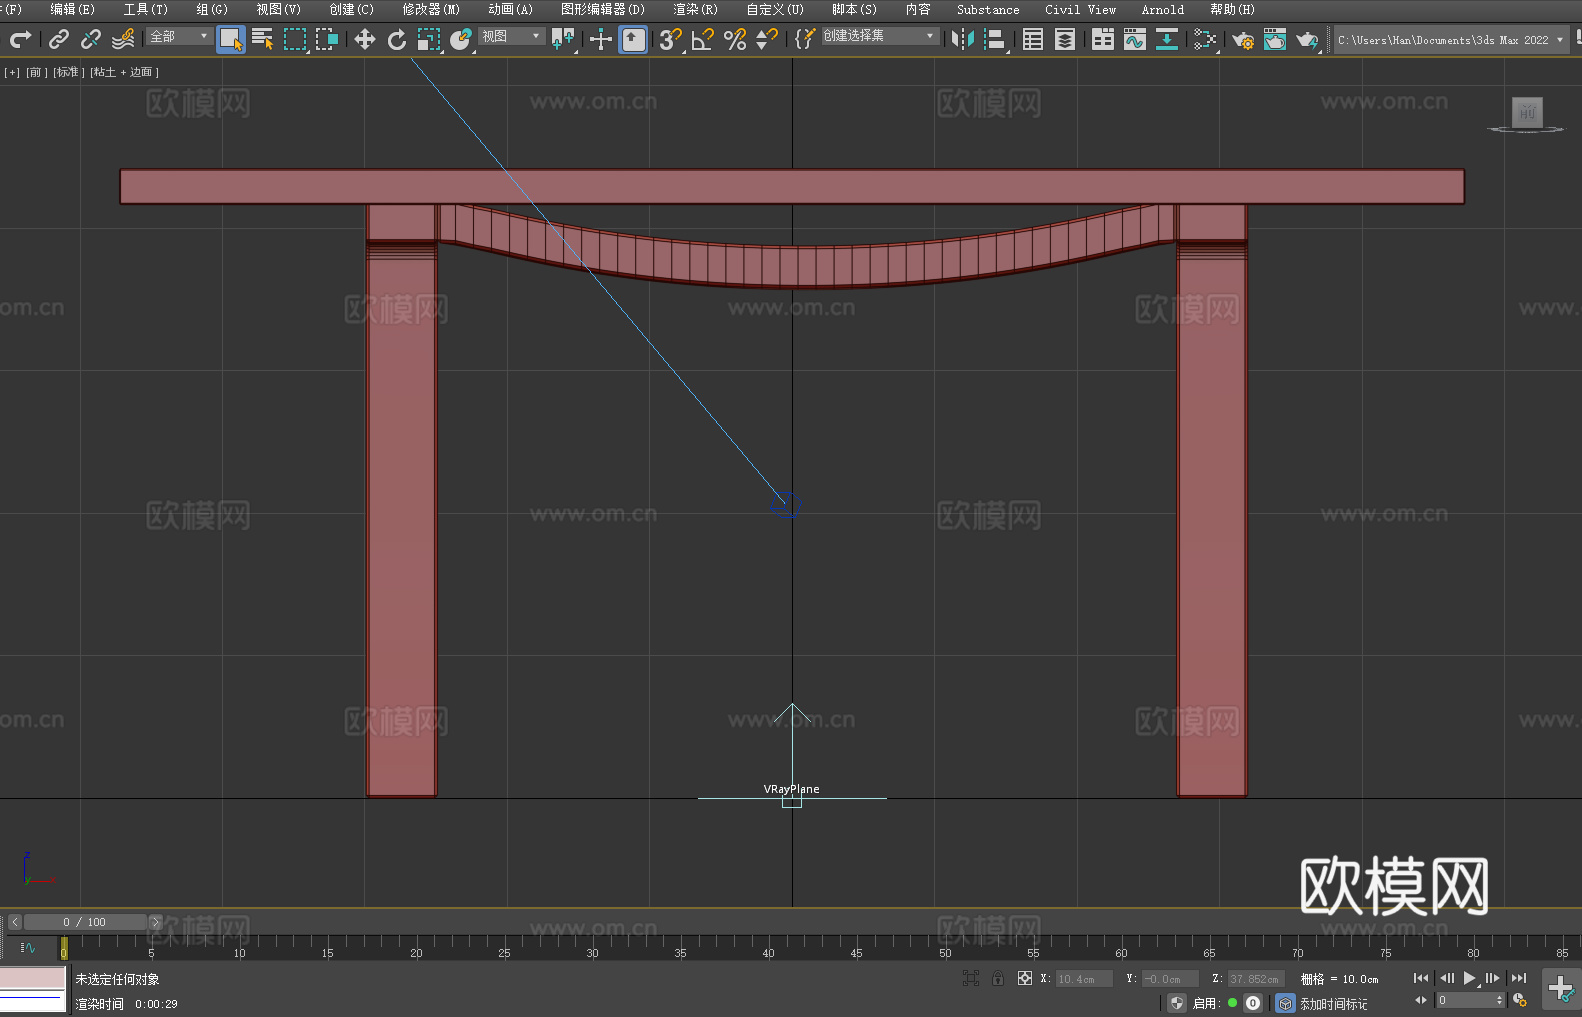Click Bind to Space Warp icon
This screenshot has width=1582, height=1017.
point(123,39)
